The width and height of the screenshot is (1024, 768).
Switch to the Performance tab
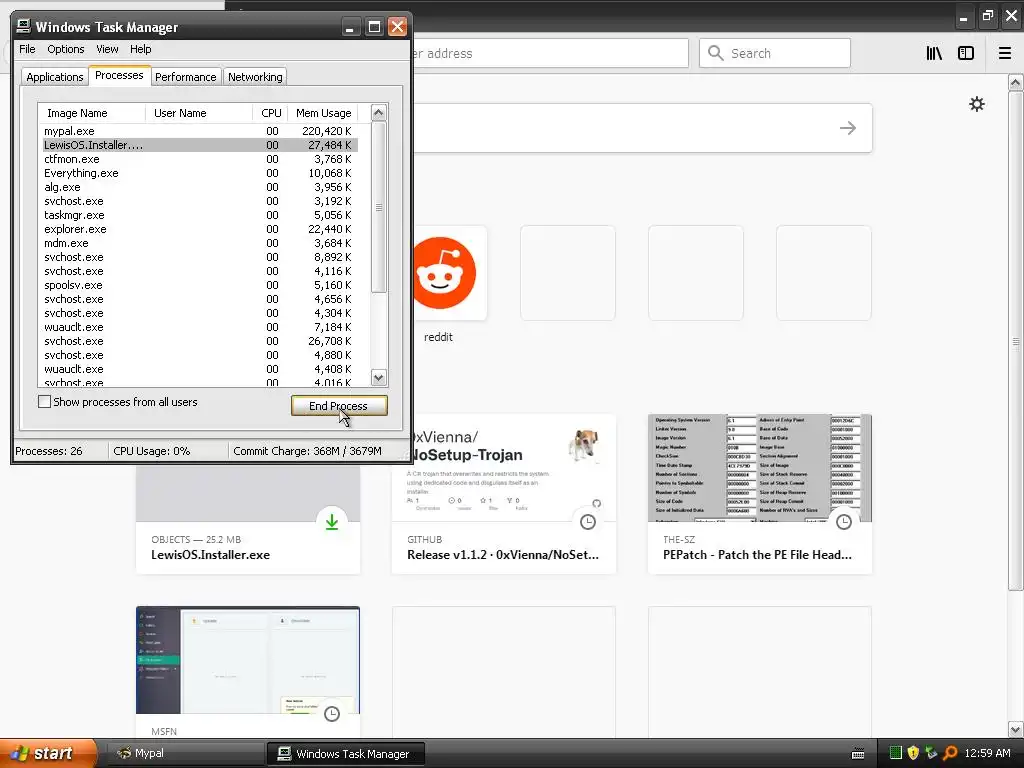click(185, 76)
